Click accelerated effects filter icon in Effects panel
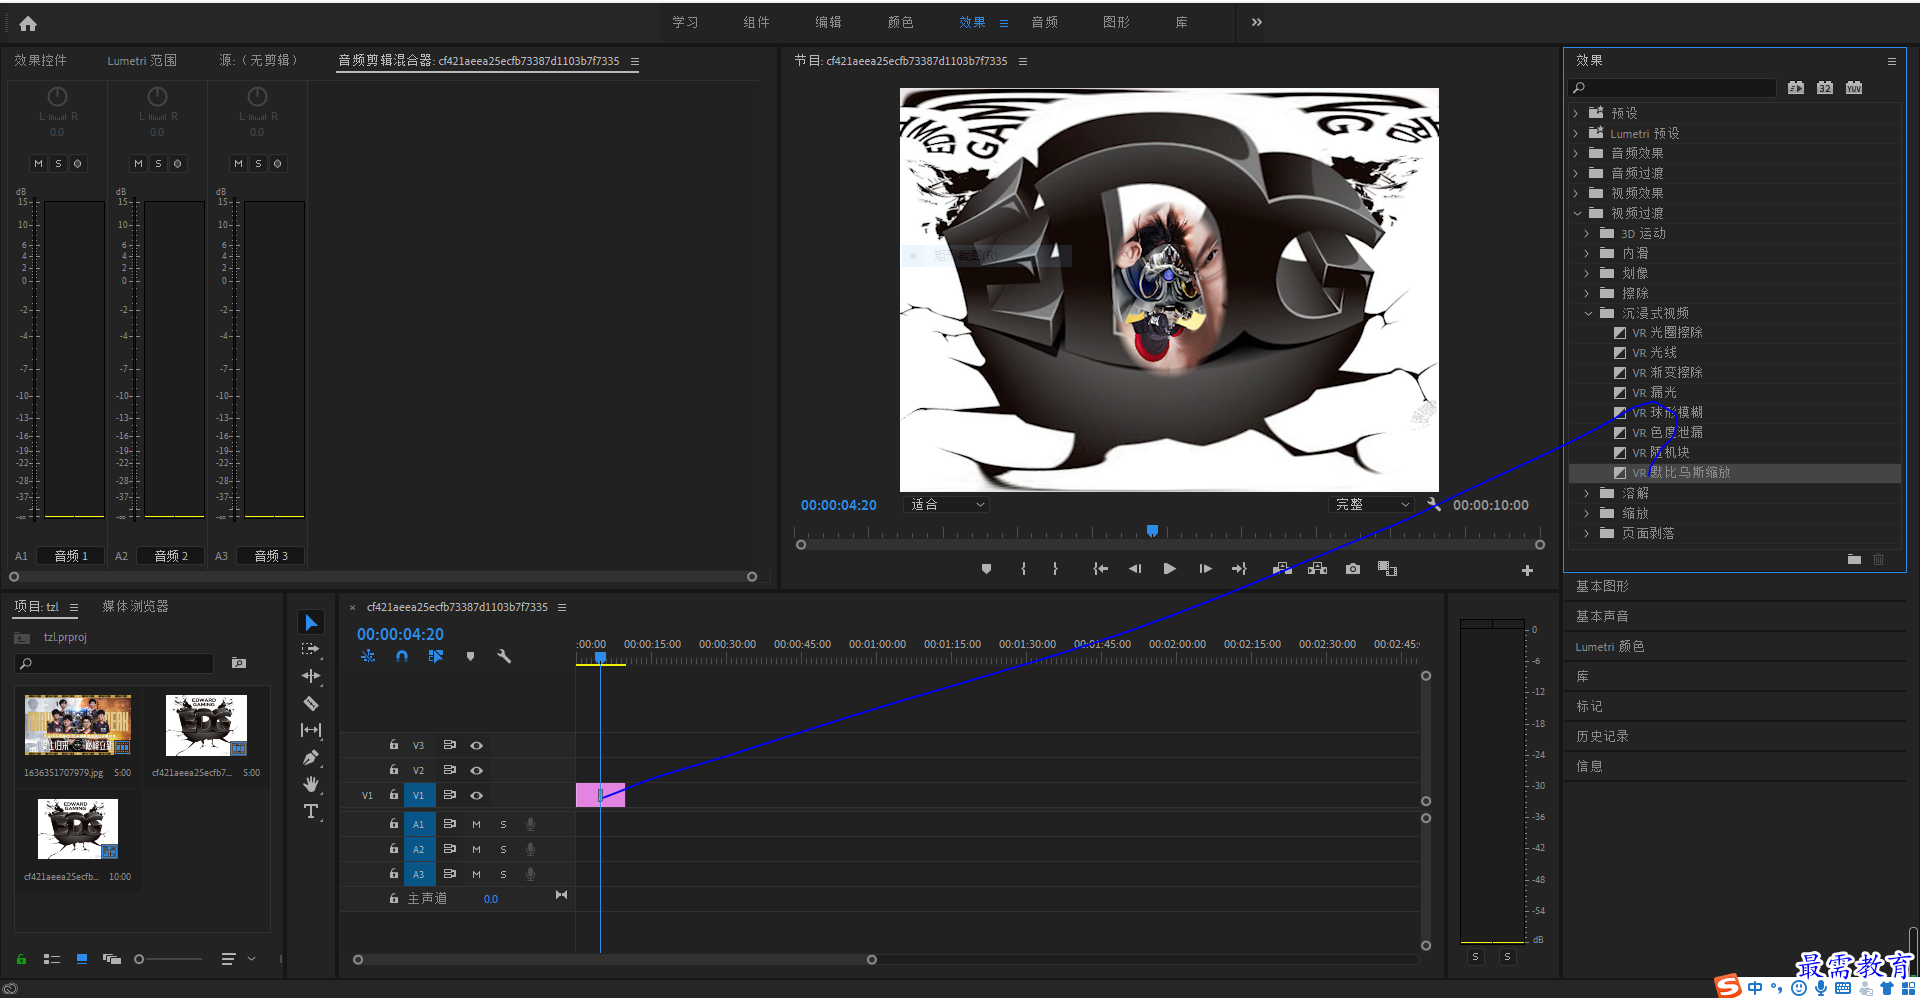 point(1796,88)
